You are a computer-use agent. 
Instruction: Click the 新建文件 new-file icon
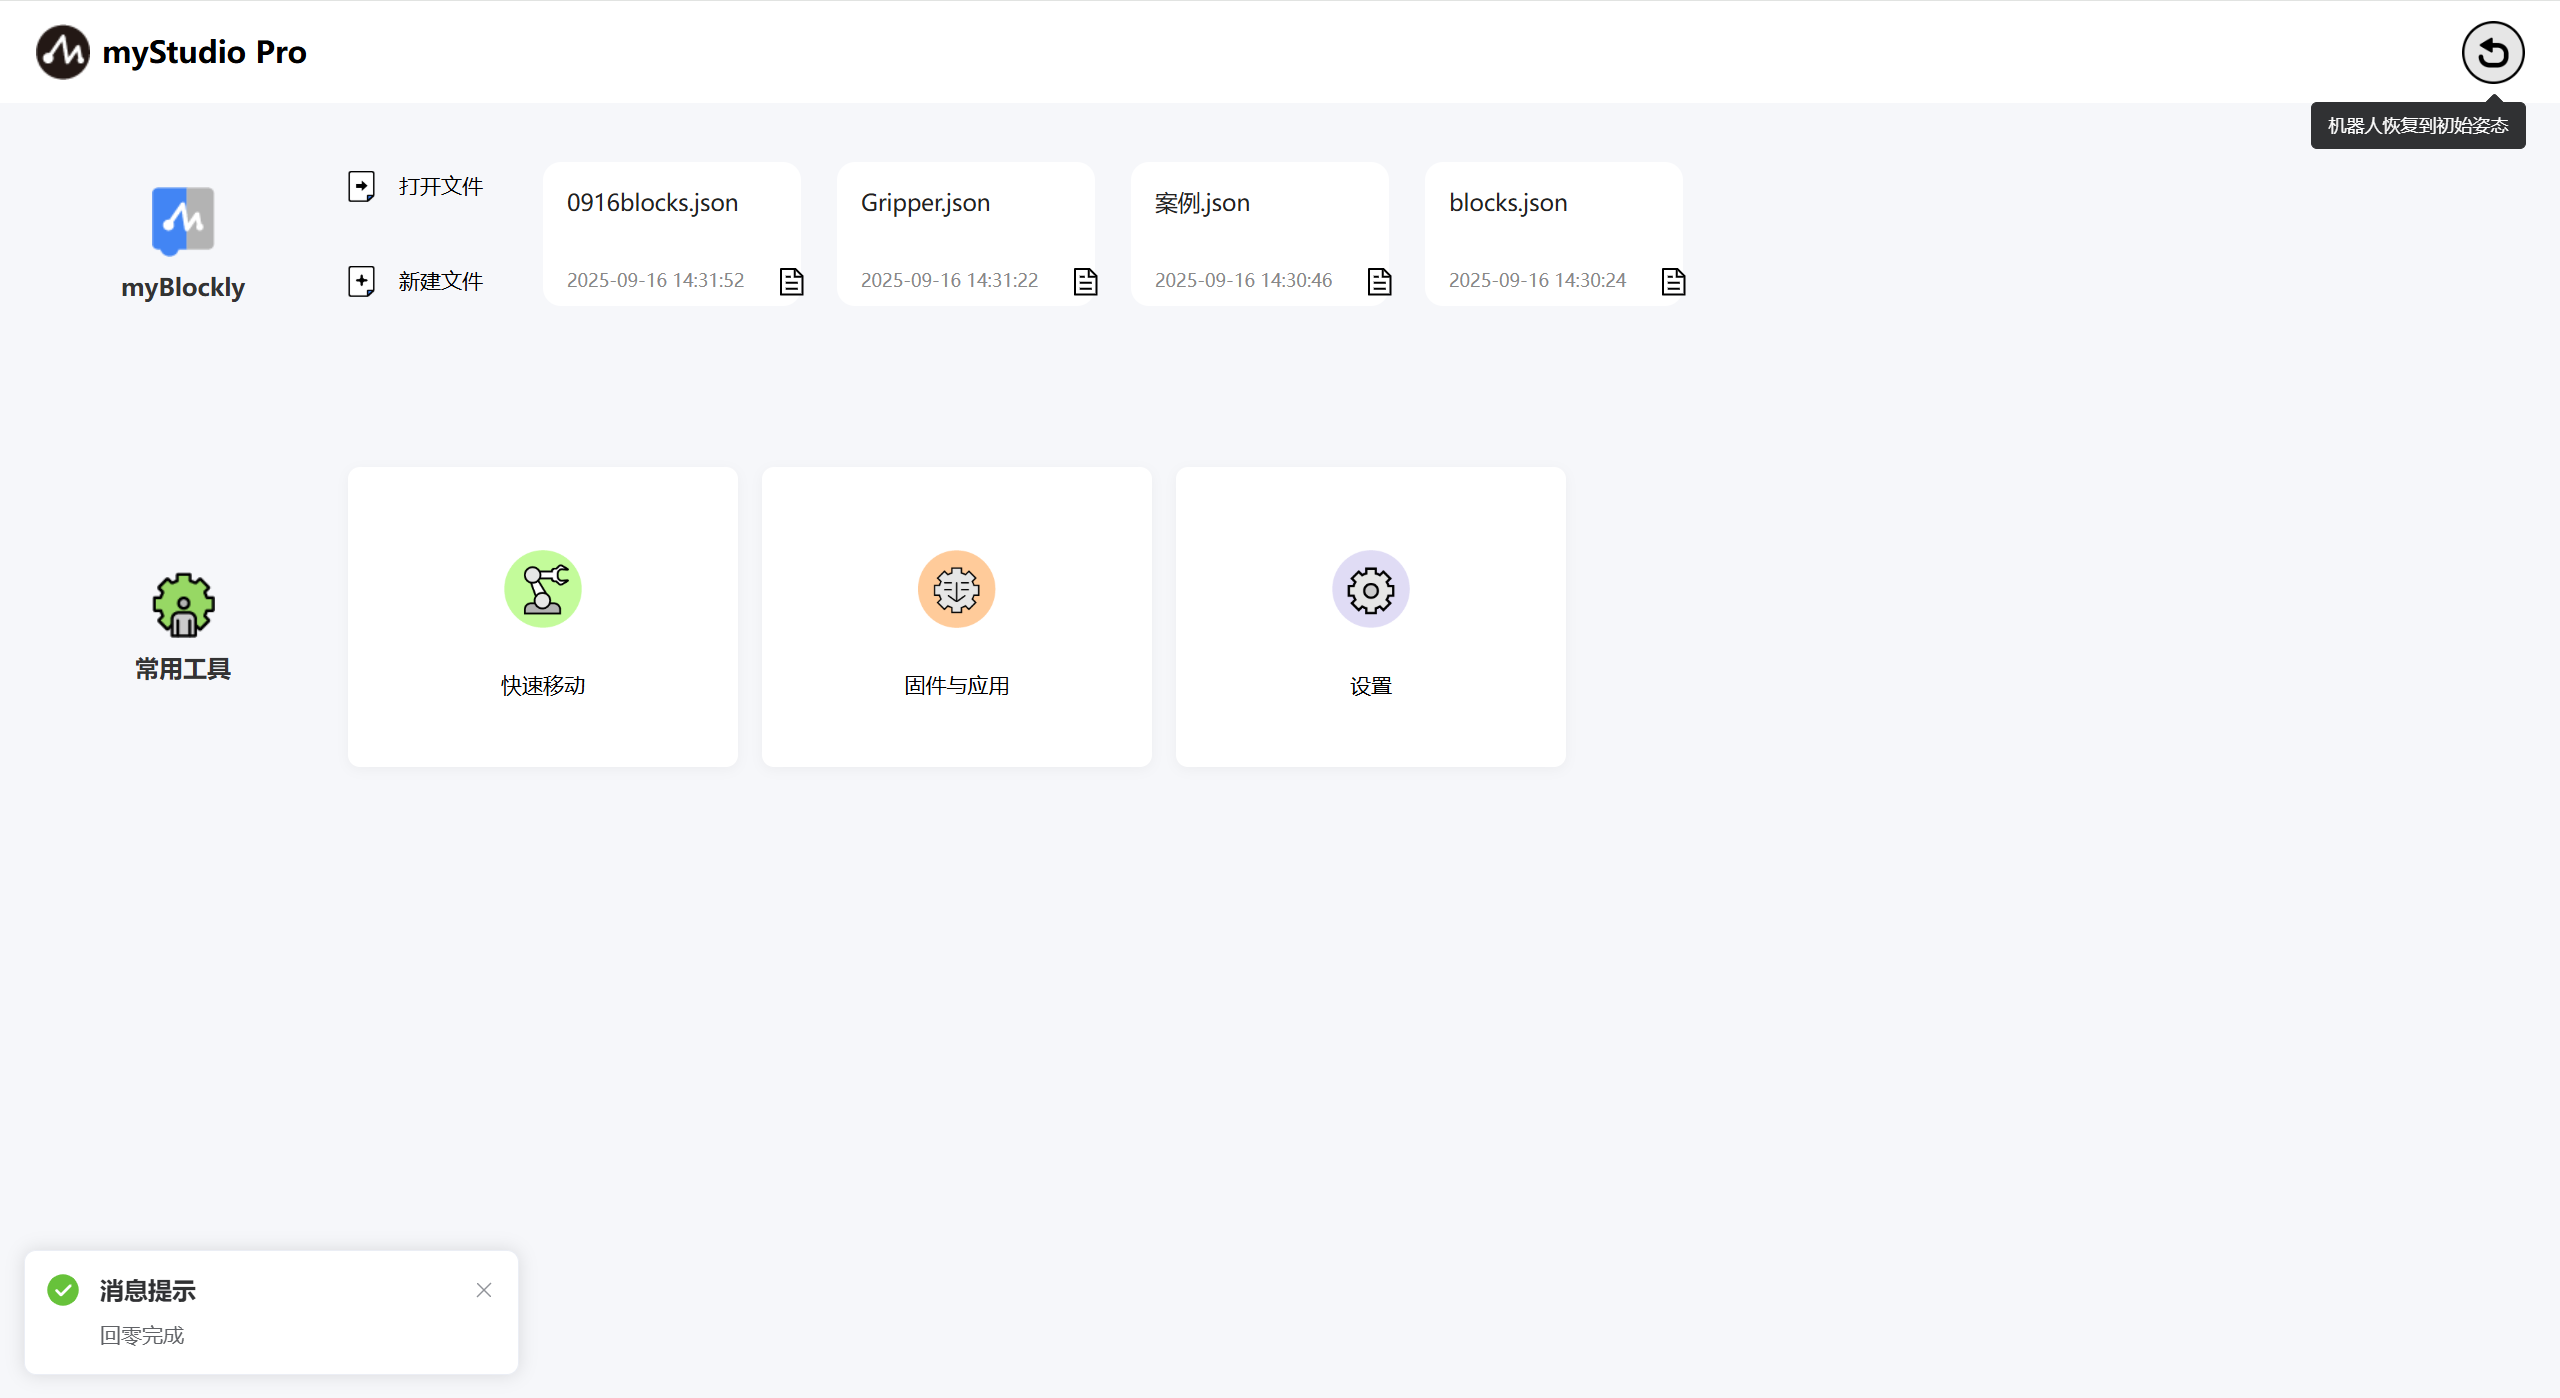361,281
